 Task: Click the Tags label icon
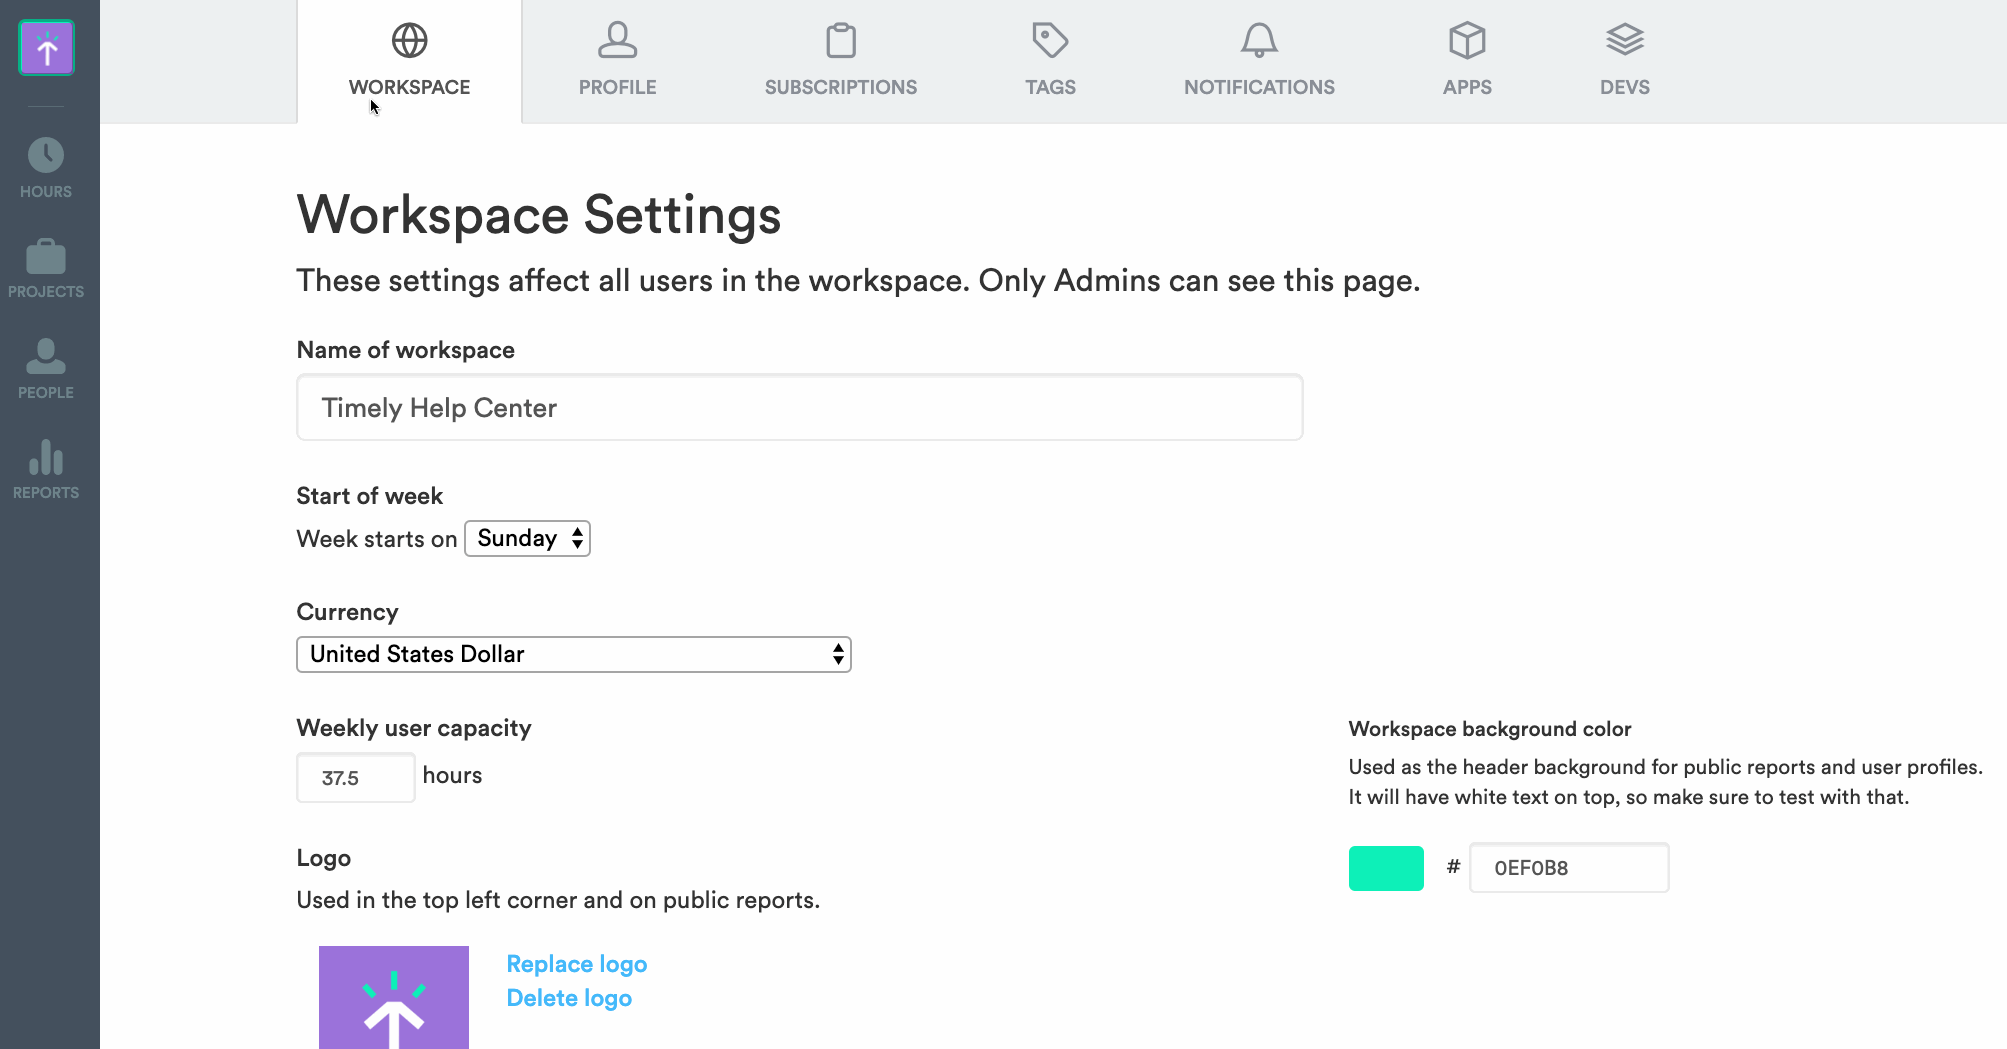coord(1050,41)
